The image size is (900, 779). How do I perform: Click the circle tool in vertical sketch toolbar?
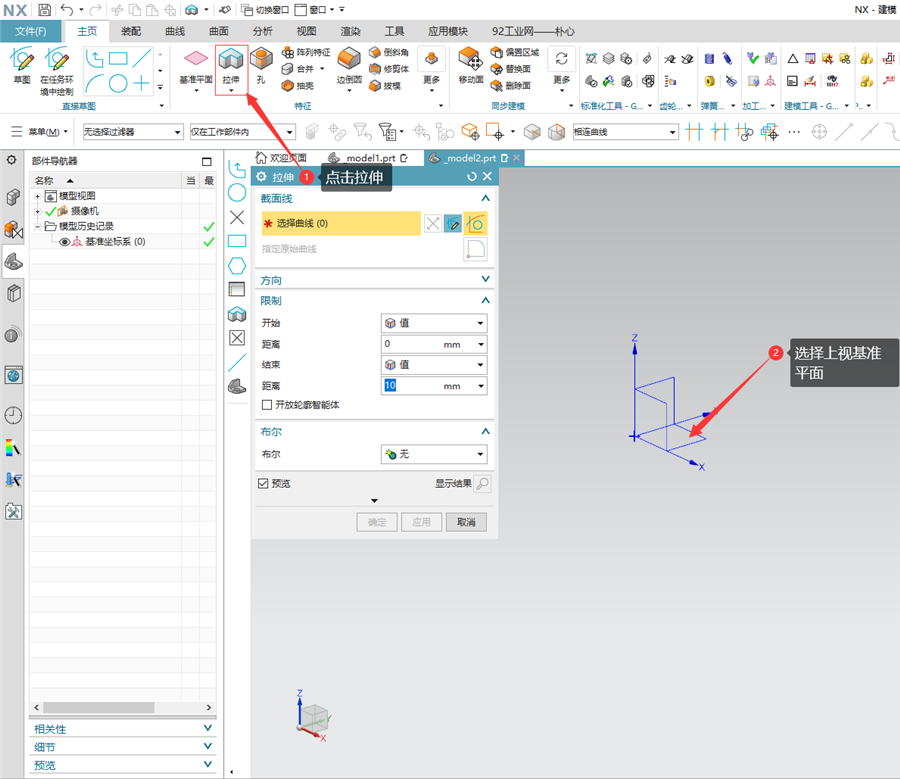237,193
